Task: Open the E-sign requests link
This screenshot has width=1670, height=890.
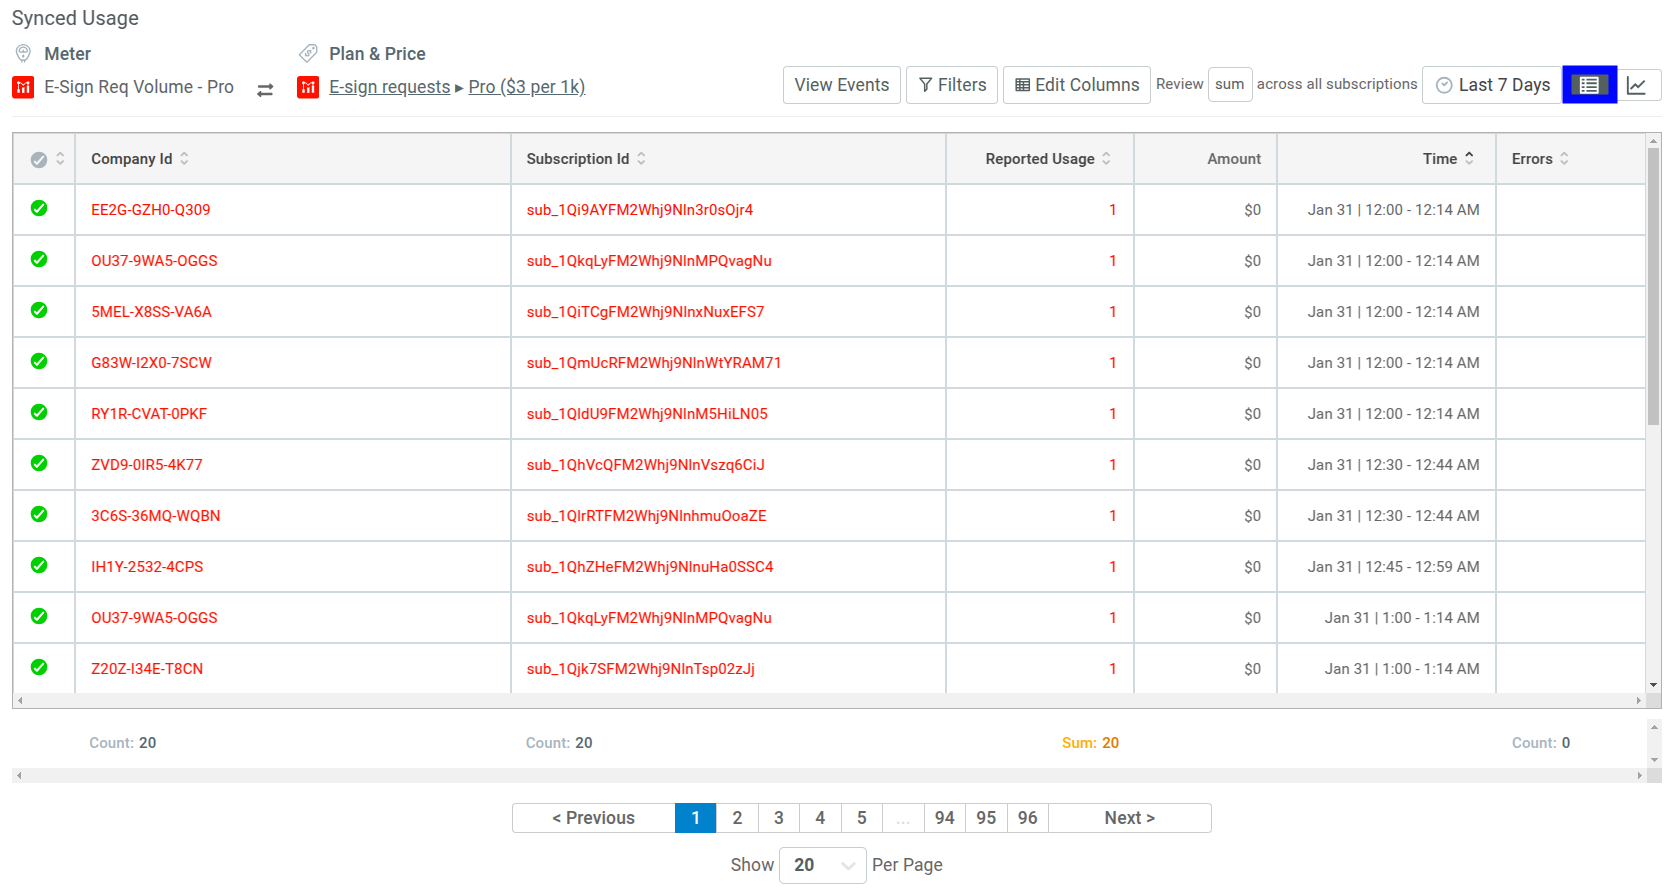Action: click(x=390, y=87)
